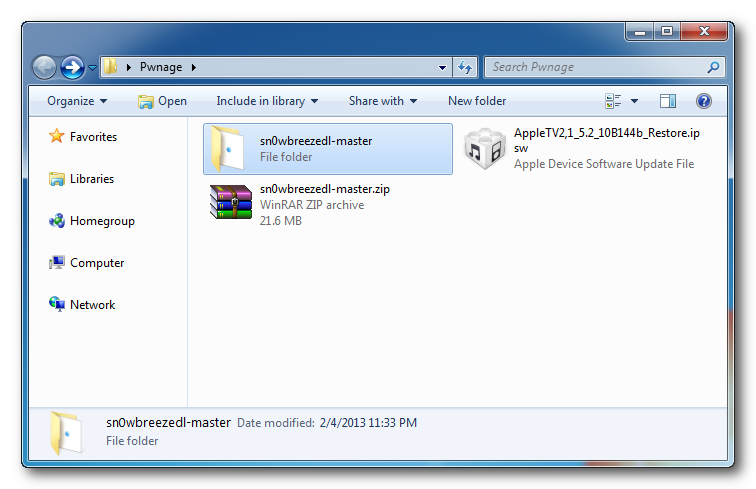The height and width of the screenshot is (489, 756).
Task: Click the Favorites star icon
Action: [x=56, y=136]
